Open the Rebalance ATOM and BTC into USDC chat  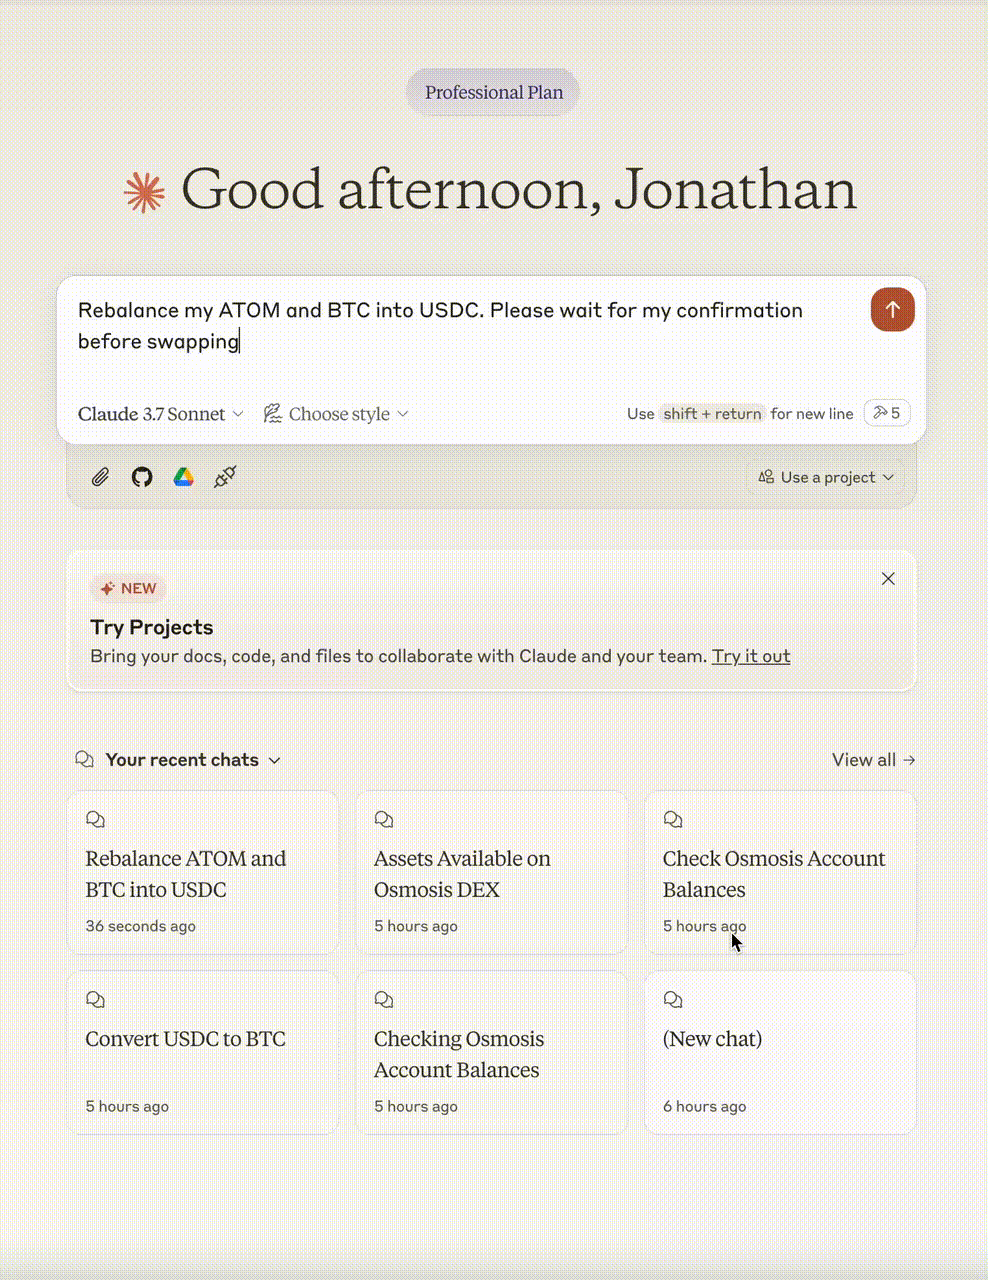(202, 872)
